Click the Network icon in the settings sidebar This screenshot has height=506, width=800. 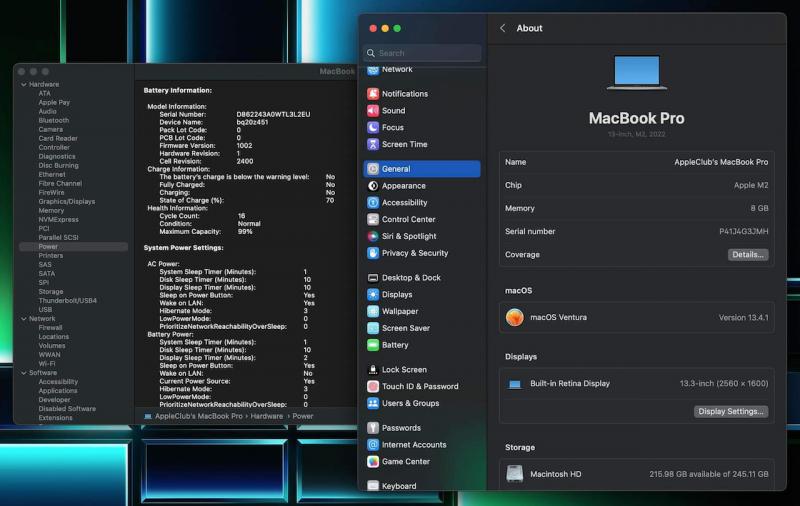pos(373,70)
